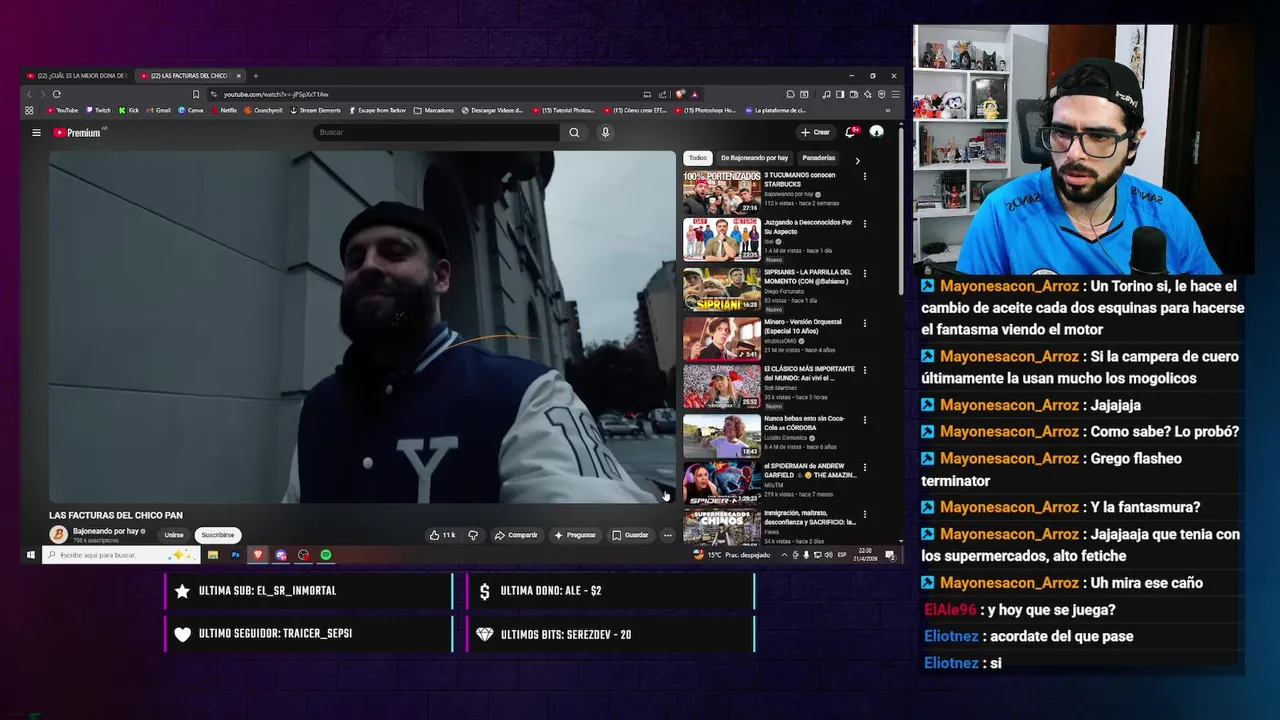1280x720 pixels.
Task: Reload the page in the browser
Action: click(56, 94)
